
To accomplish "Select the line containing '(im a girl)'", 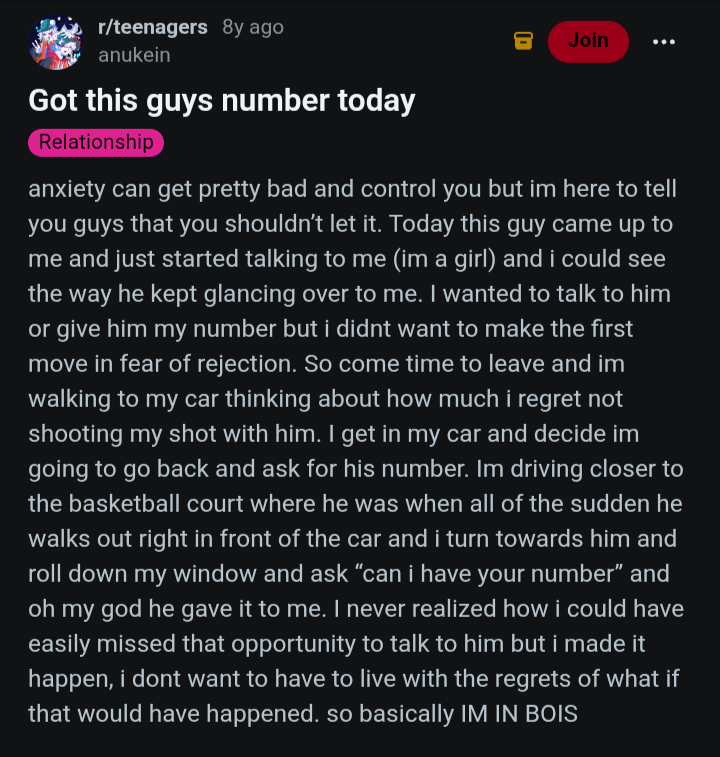I will (347, 259).
